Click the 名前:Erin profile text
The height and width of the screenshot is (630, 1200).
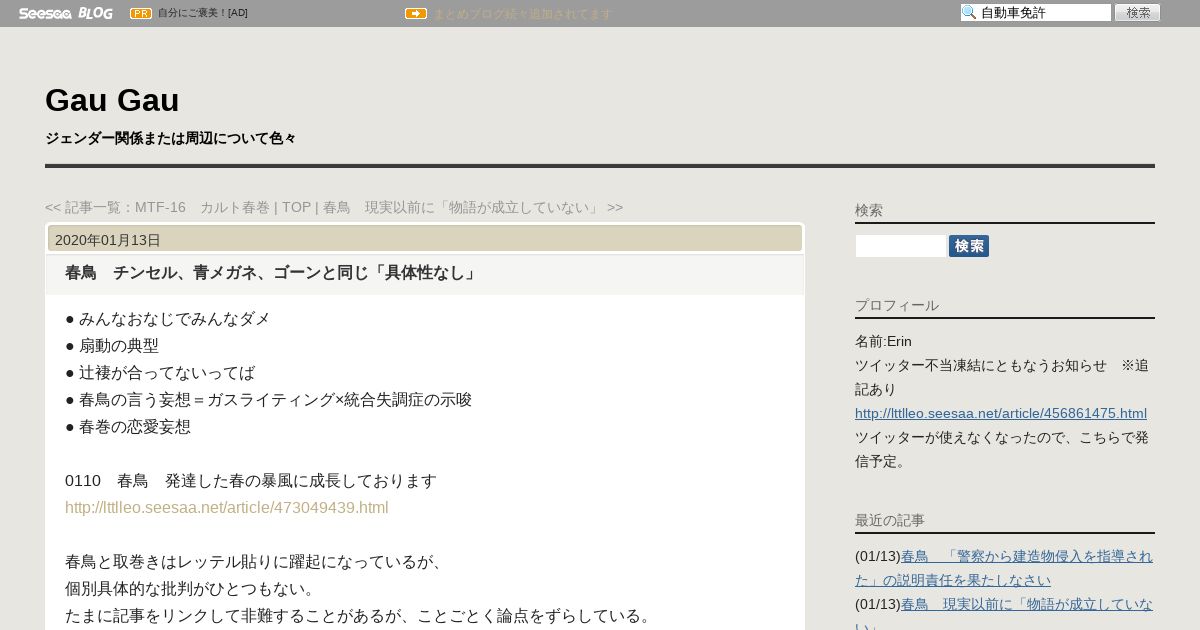[x=883, y=341]
